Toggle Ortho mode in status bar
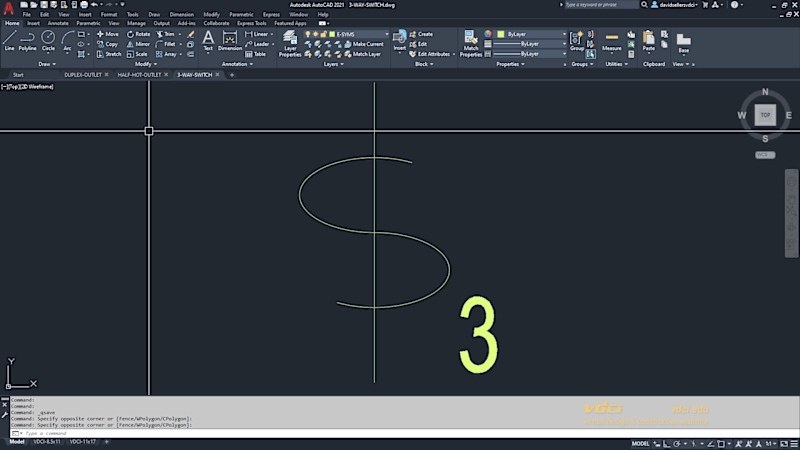The image size is (800, 450). click(x=667, y=444)
